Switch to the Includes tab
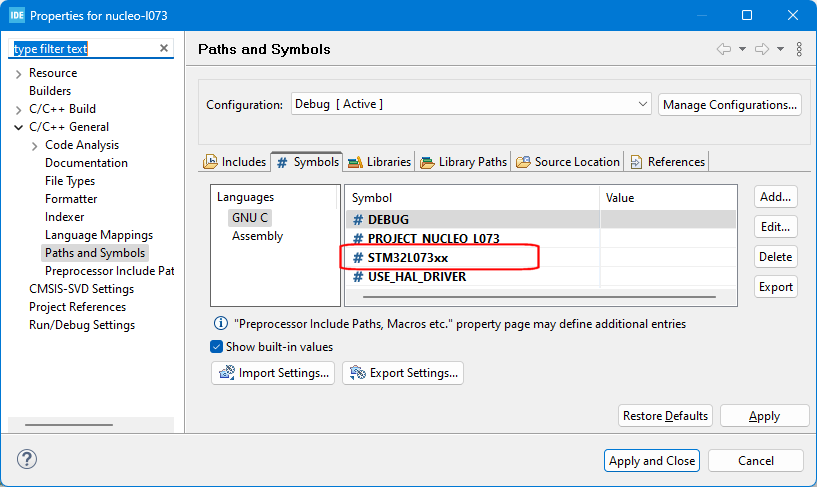Screen dimensions: 817x487 (235, 162)
